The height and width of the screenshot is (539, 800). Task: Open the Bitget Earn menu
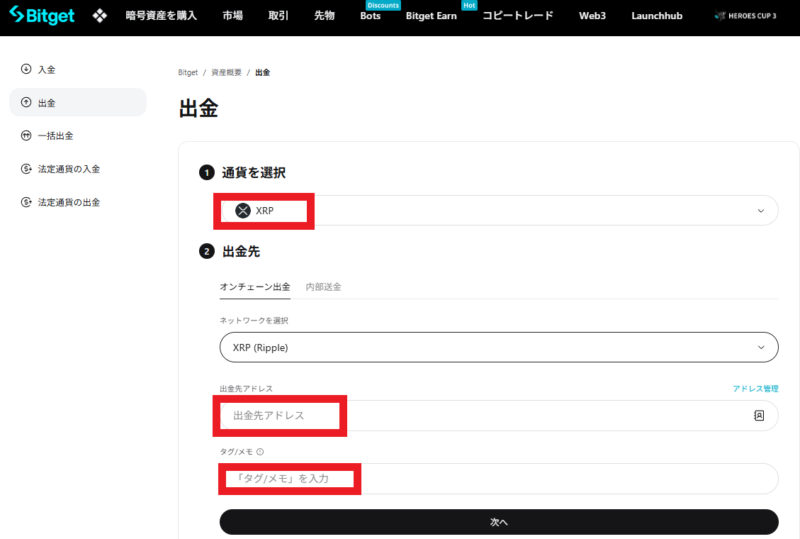[431, 16]
